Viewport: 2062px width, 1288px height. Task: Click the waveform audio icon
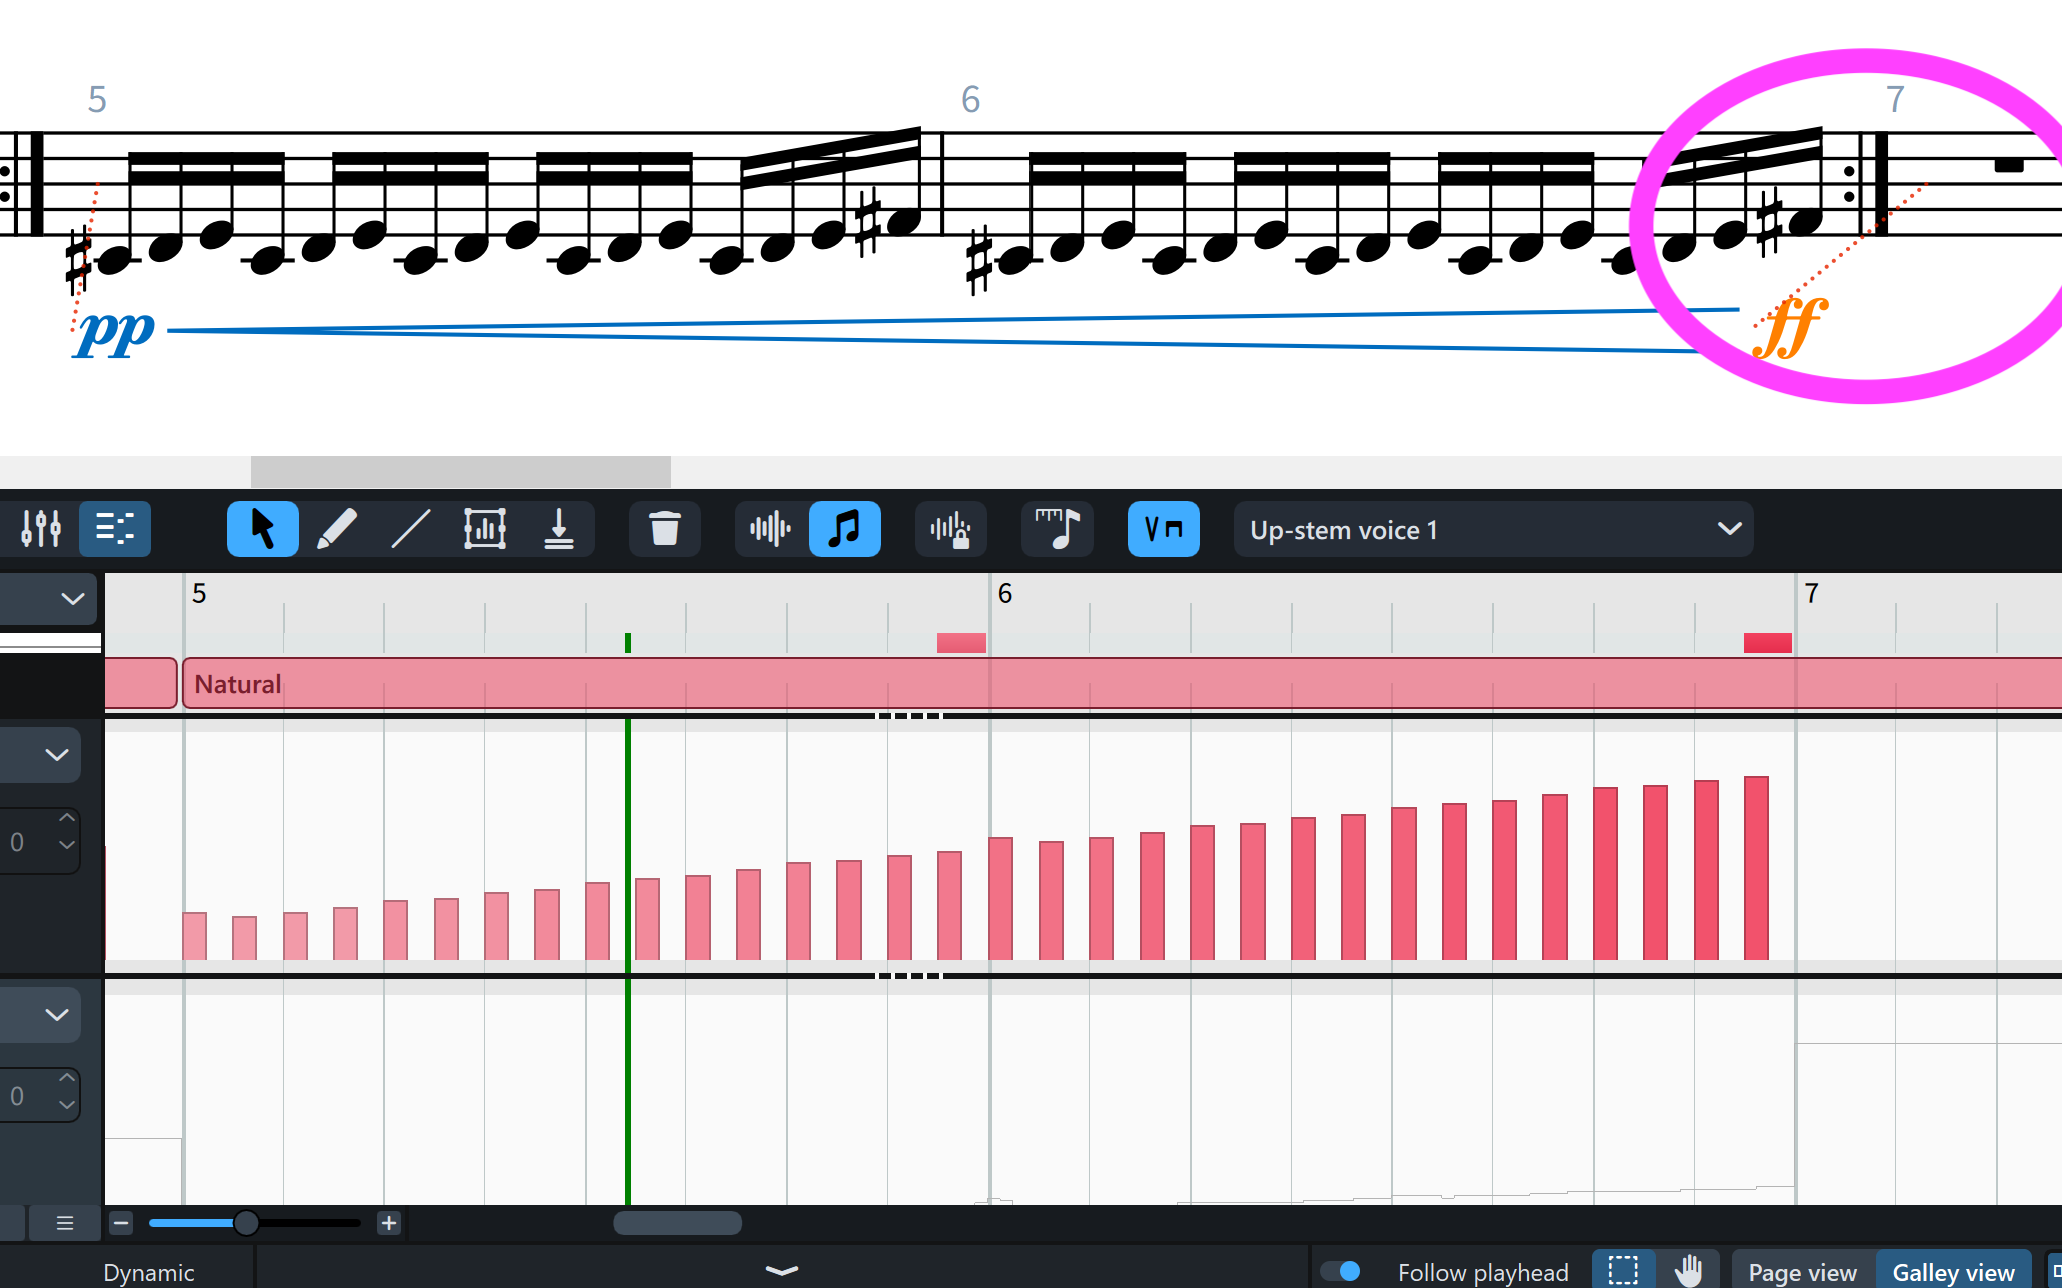pyautogui.click(x=770, y=528)
